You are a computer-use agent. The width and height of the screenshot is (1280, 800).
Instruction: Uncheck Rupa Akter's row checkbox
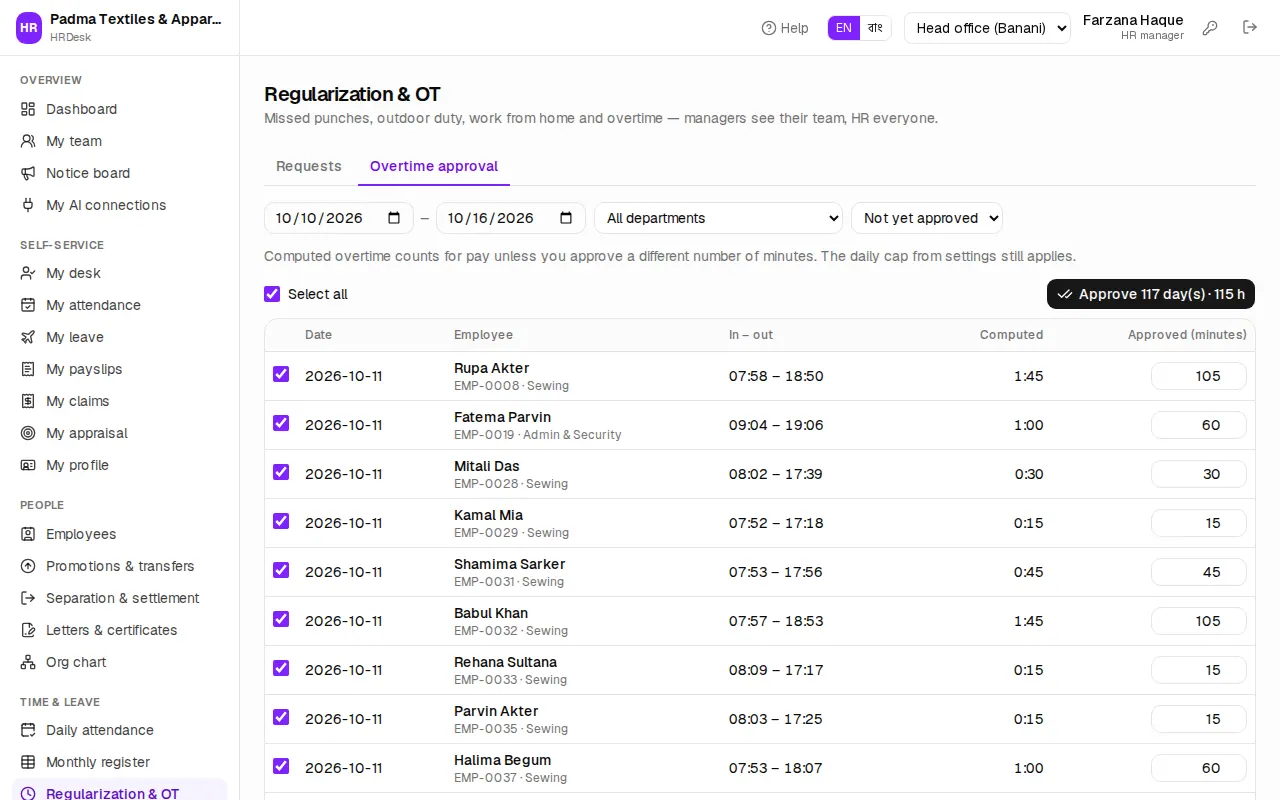pyautogui.click(x=281, y=374)
